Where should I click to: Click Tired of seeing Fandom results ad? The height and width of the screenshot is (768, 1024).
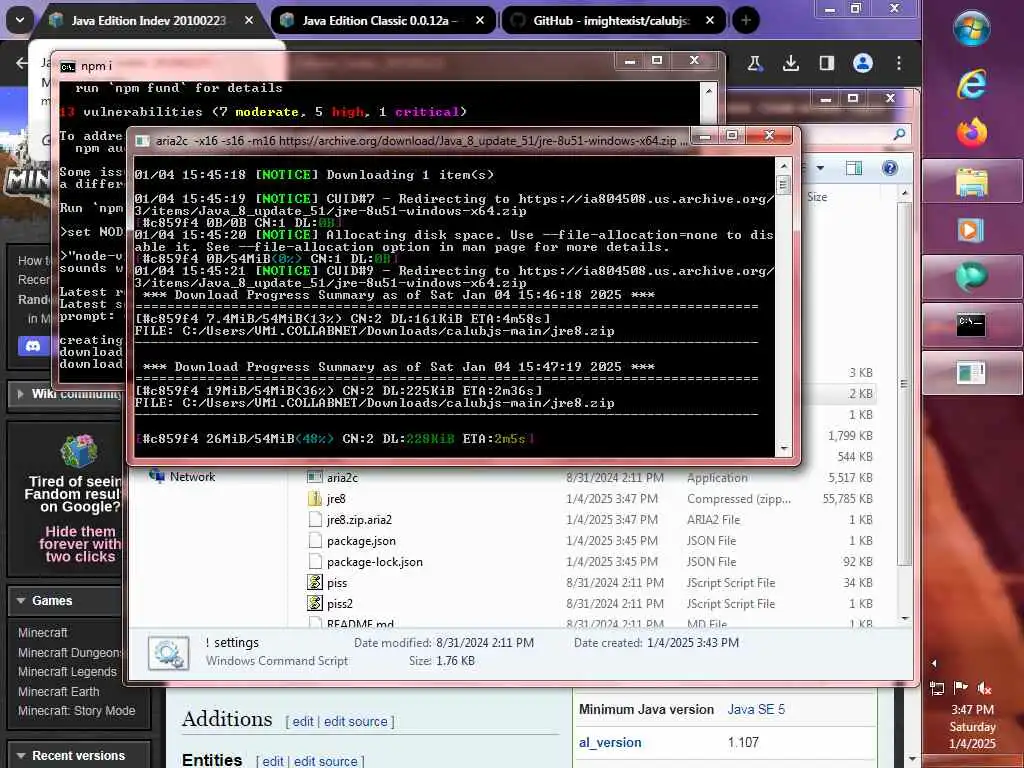point(73,500)
